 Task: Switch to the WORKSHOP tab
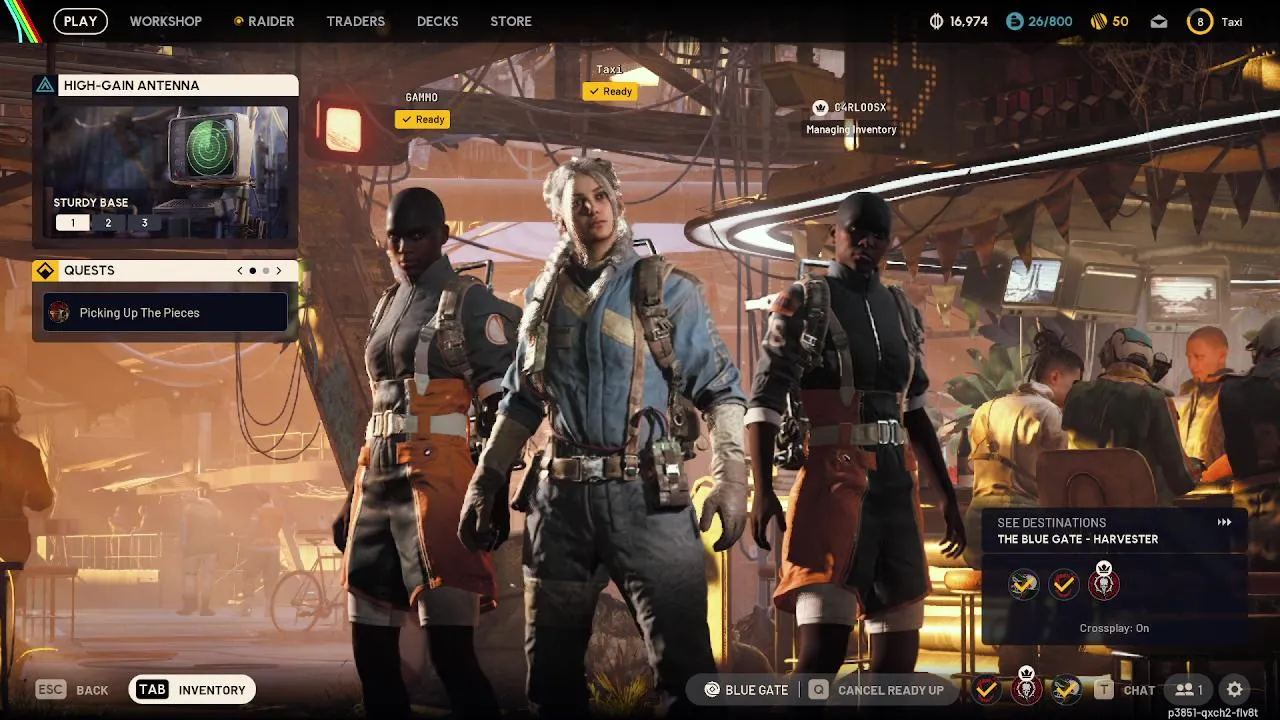pos(165,21)
